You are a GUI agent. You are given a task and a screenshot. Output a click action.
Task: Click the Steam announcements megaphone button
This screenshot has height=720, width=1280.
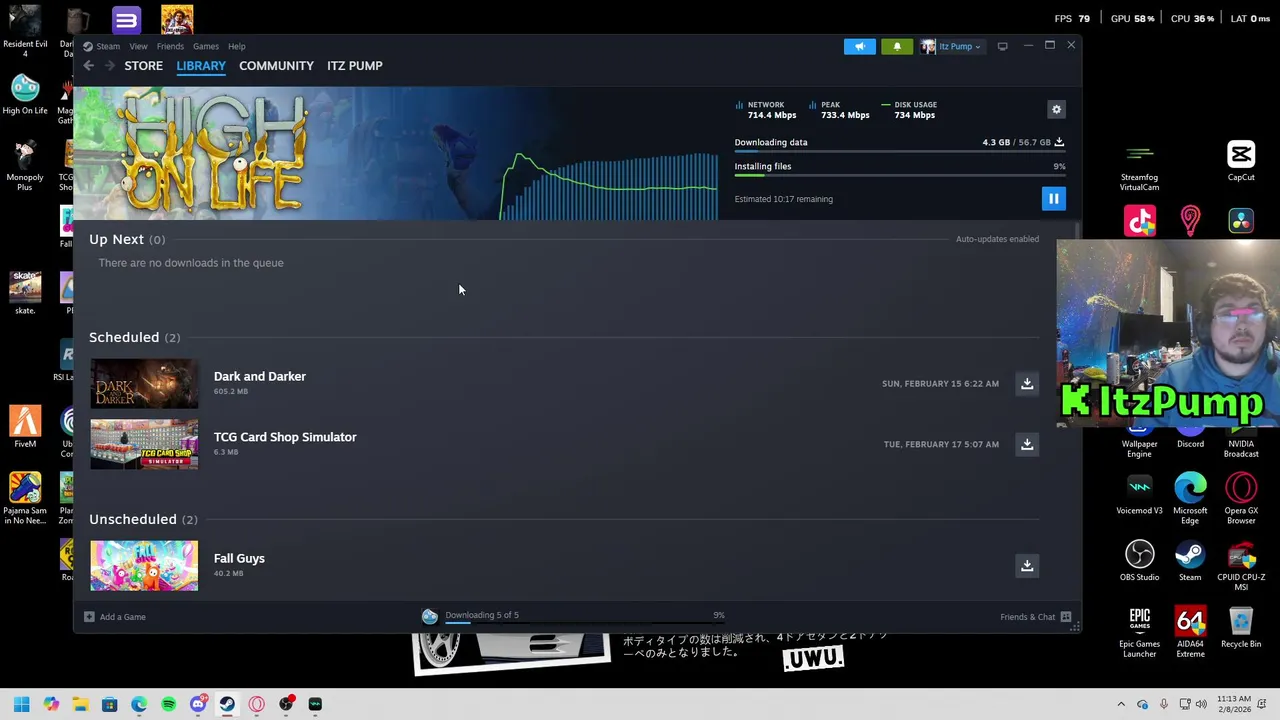pos(859,46)
